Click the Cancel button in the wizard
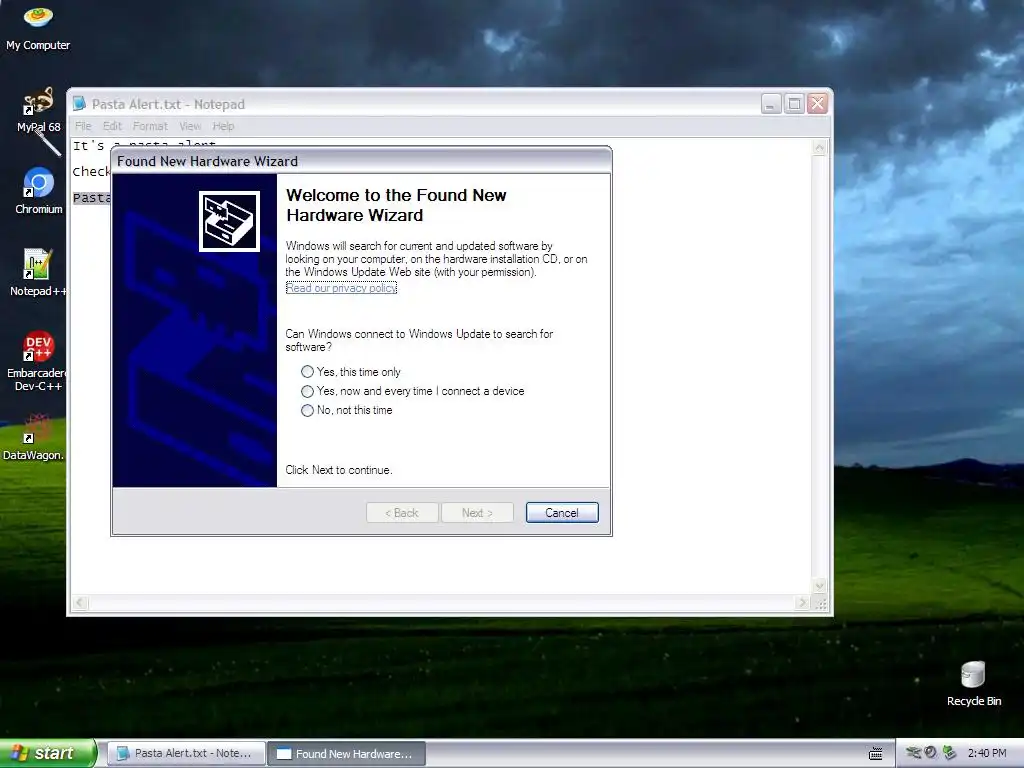The image size is (1024, 768). click(x=562, y=513)
